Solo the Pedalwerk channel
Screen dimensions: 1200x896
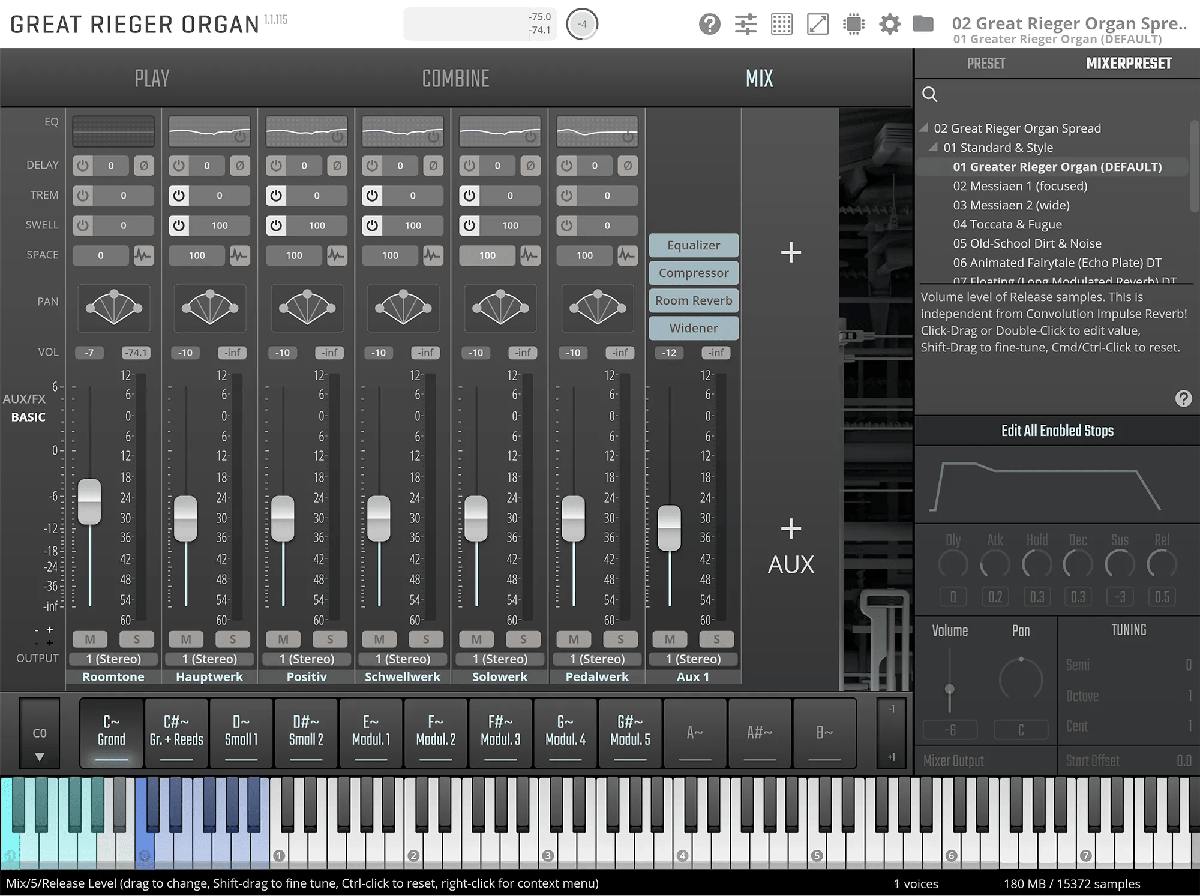[620, 639]
